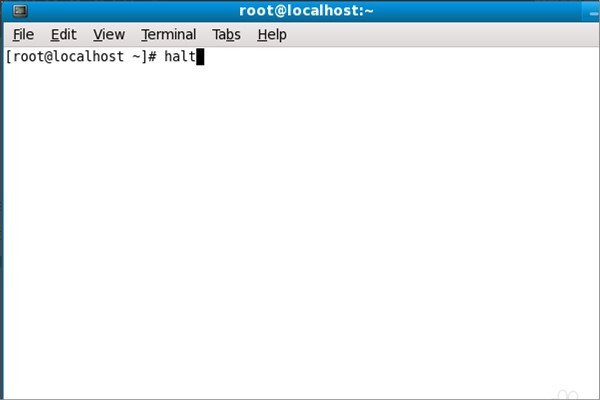Click the black block cursor after halt
Screen dimensions: 600x400
coord(200,57)
